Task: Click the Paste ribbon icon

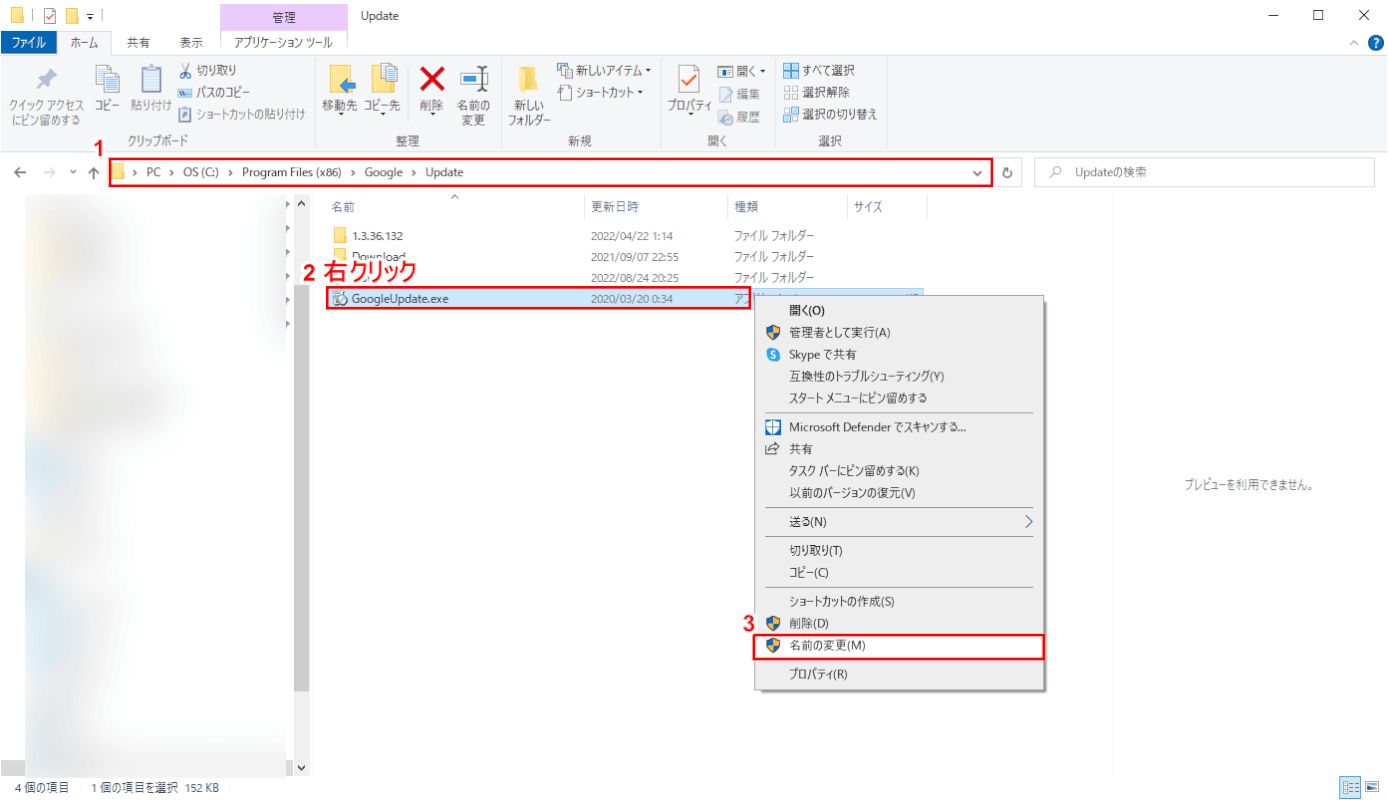Action: tap(151, 90)
